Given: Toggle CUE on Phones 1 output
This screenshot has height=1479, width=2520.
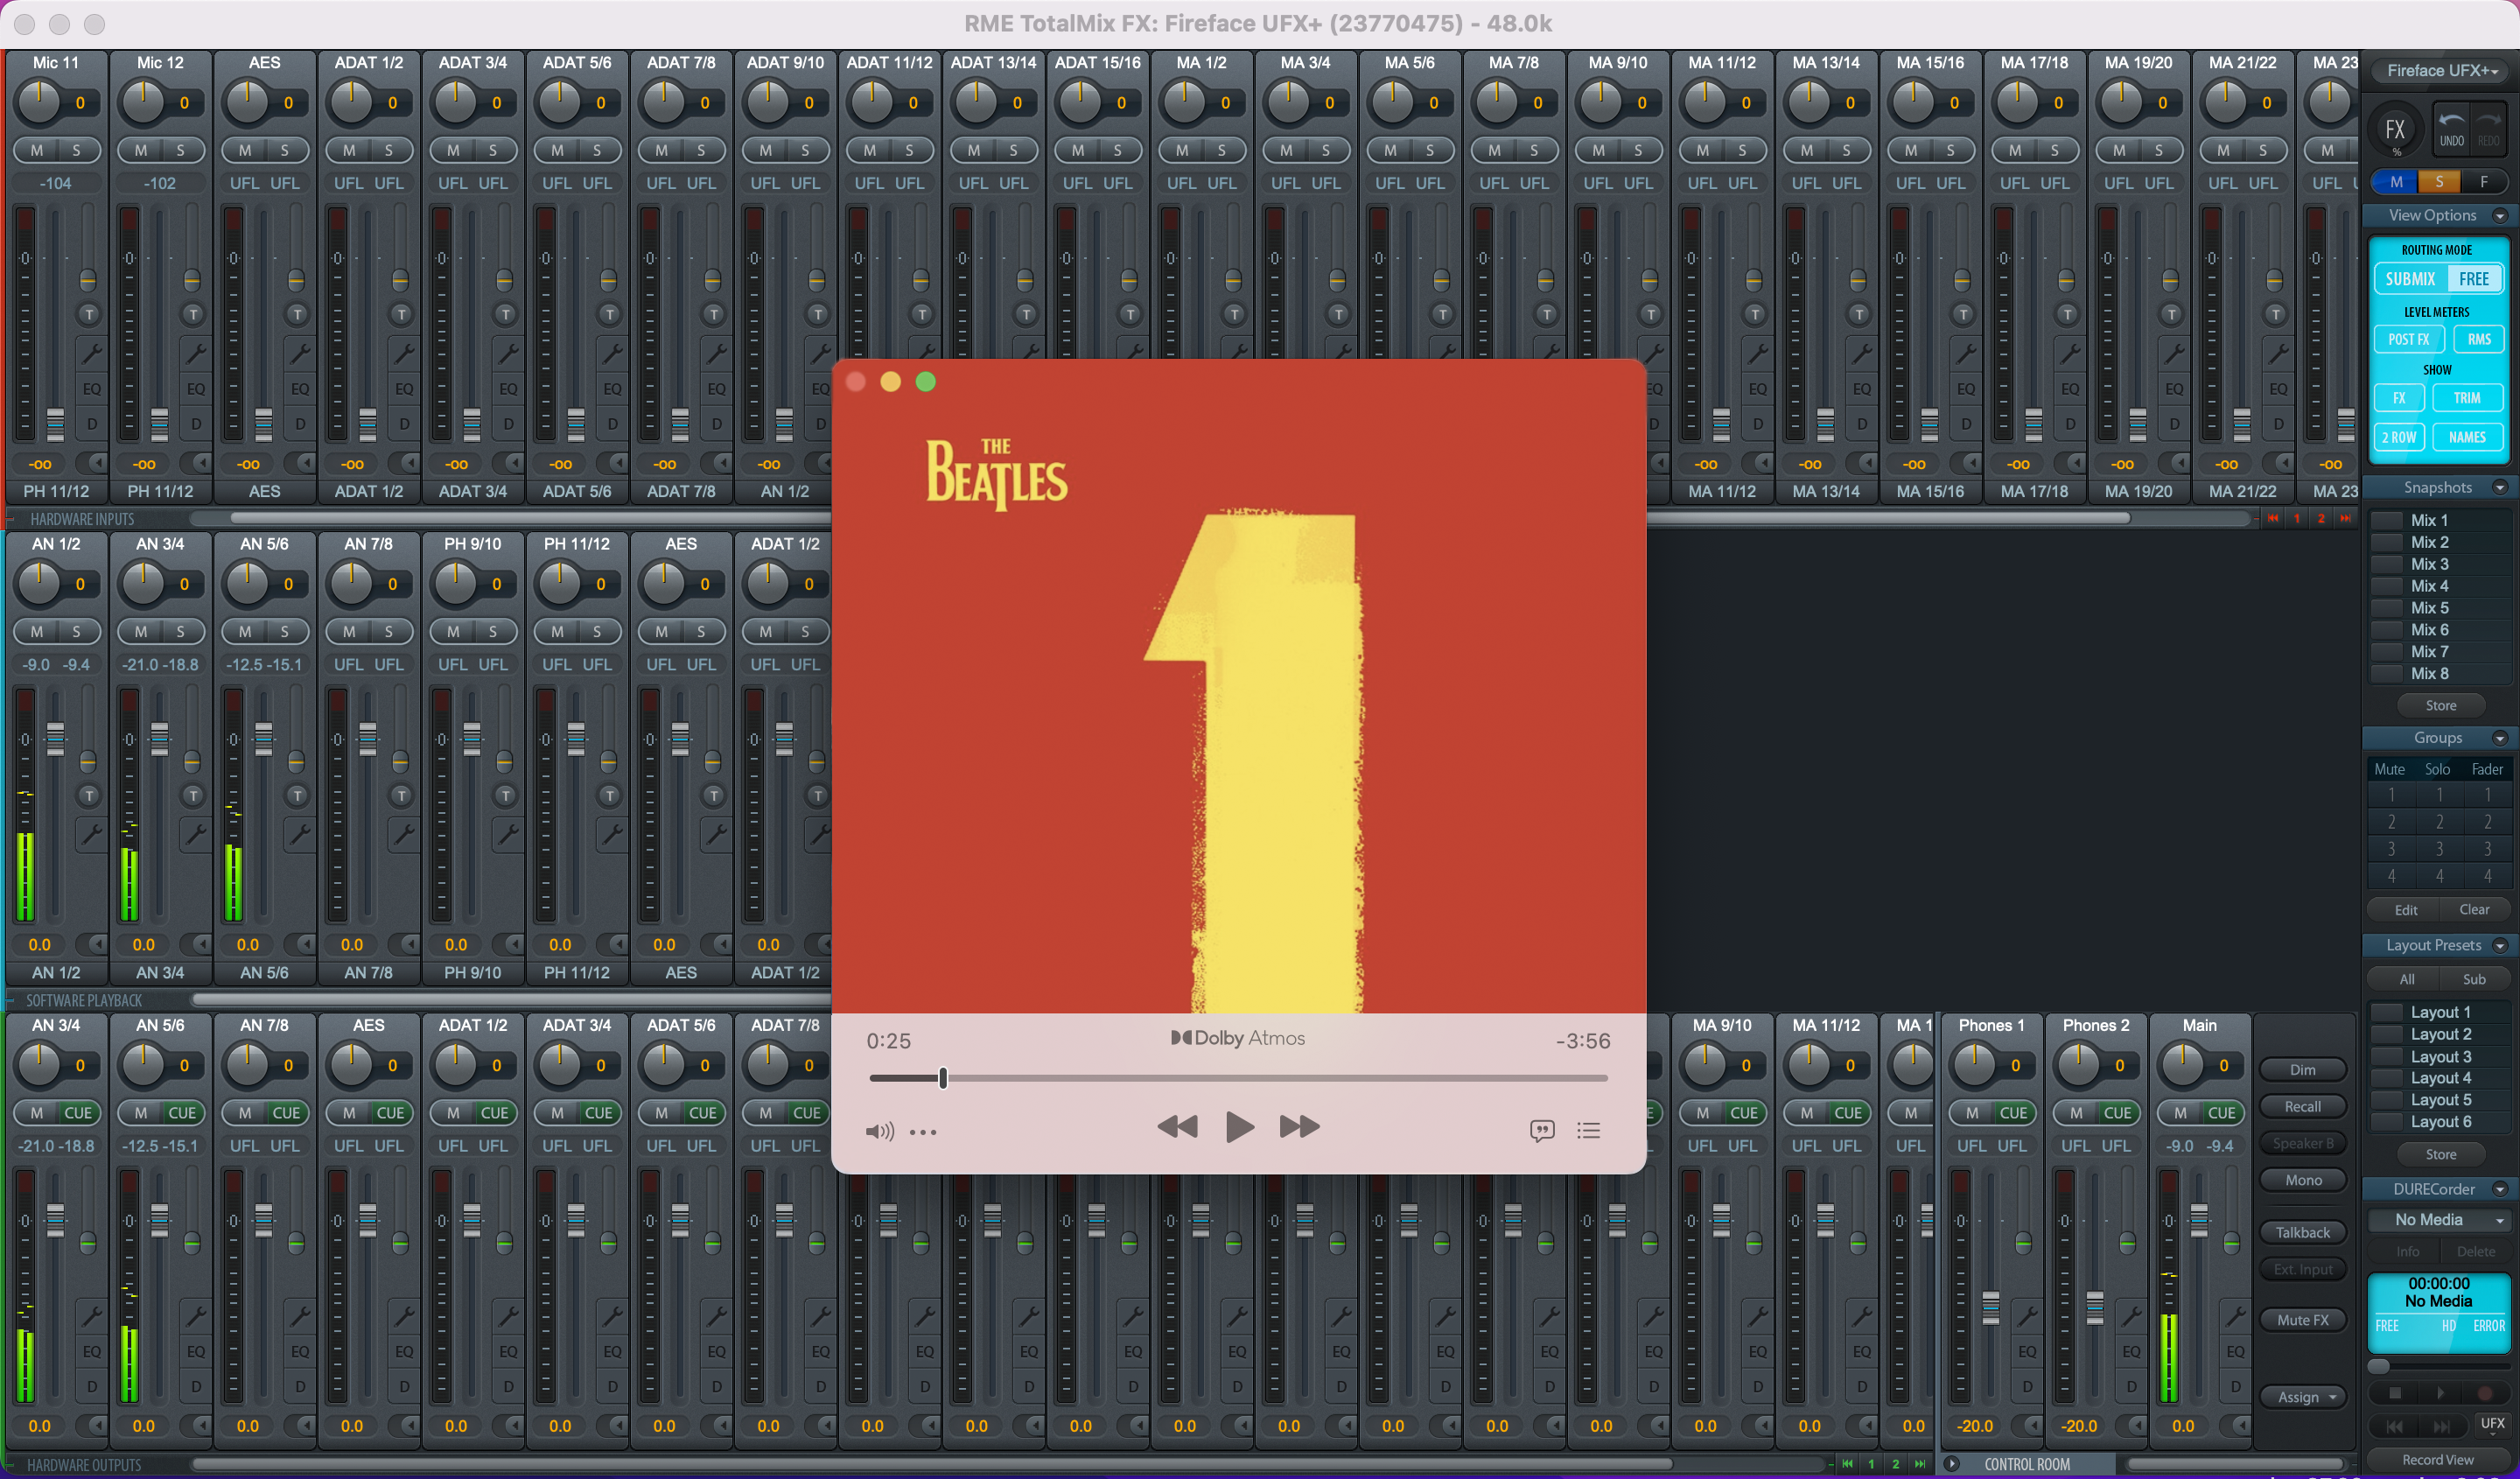Looking at the screenshot, I should (x=2013, y=1113).
